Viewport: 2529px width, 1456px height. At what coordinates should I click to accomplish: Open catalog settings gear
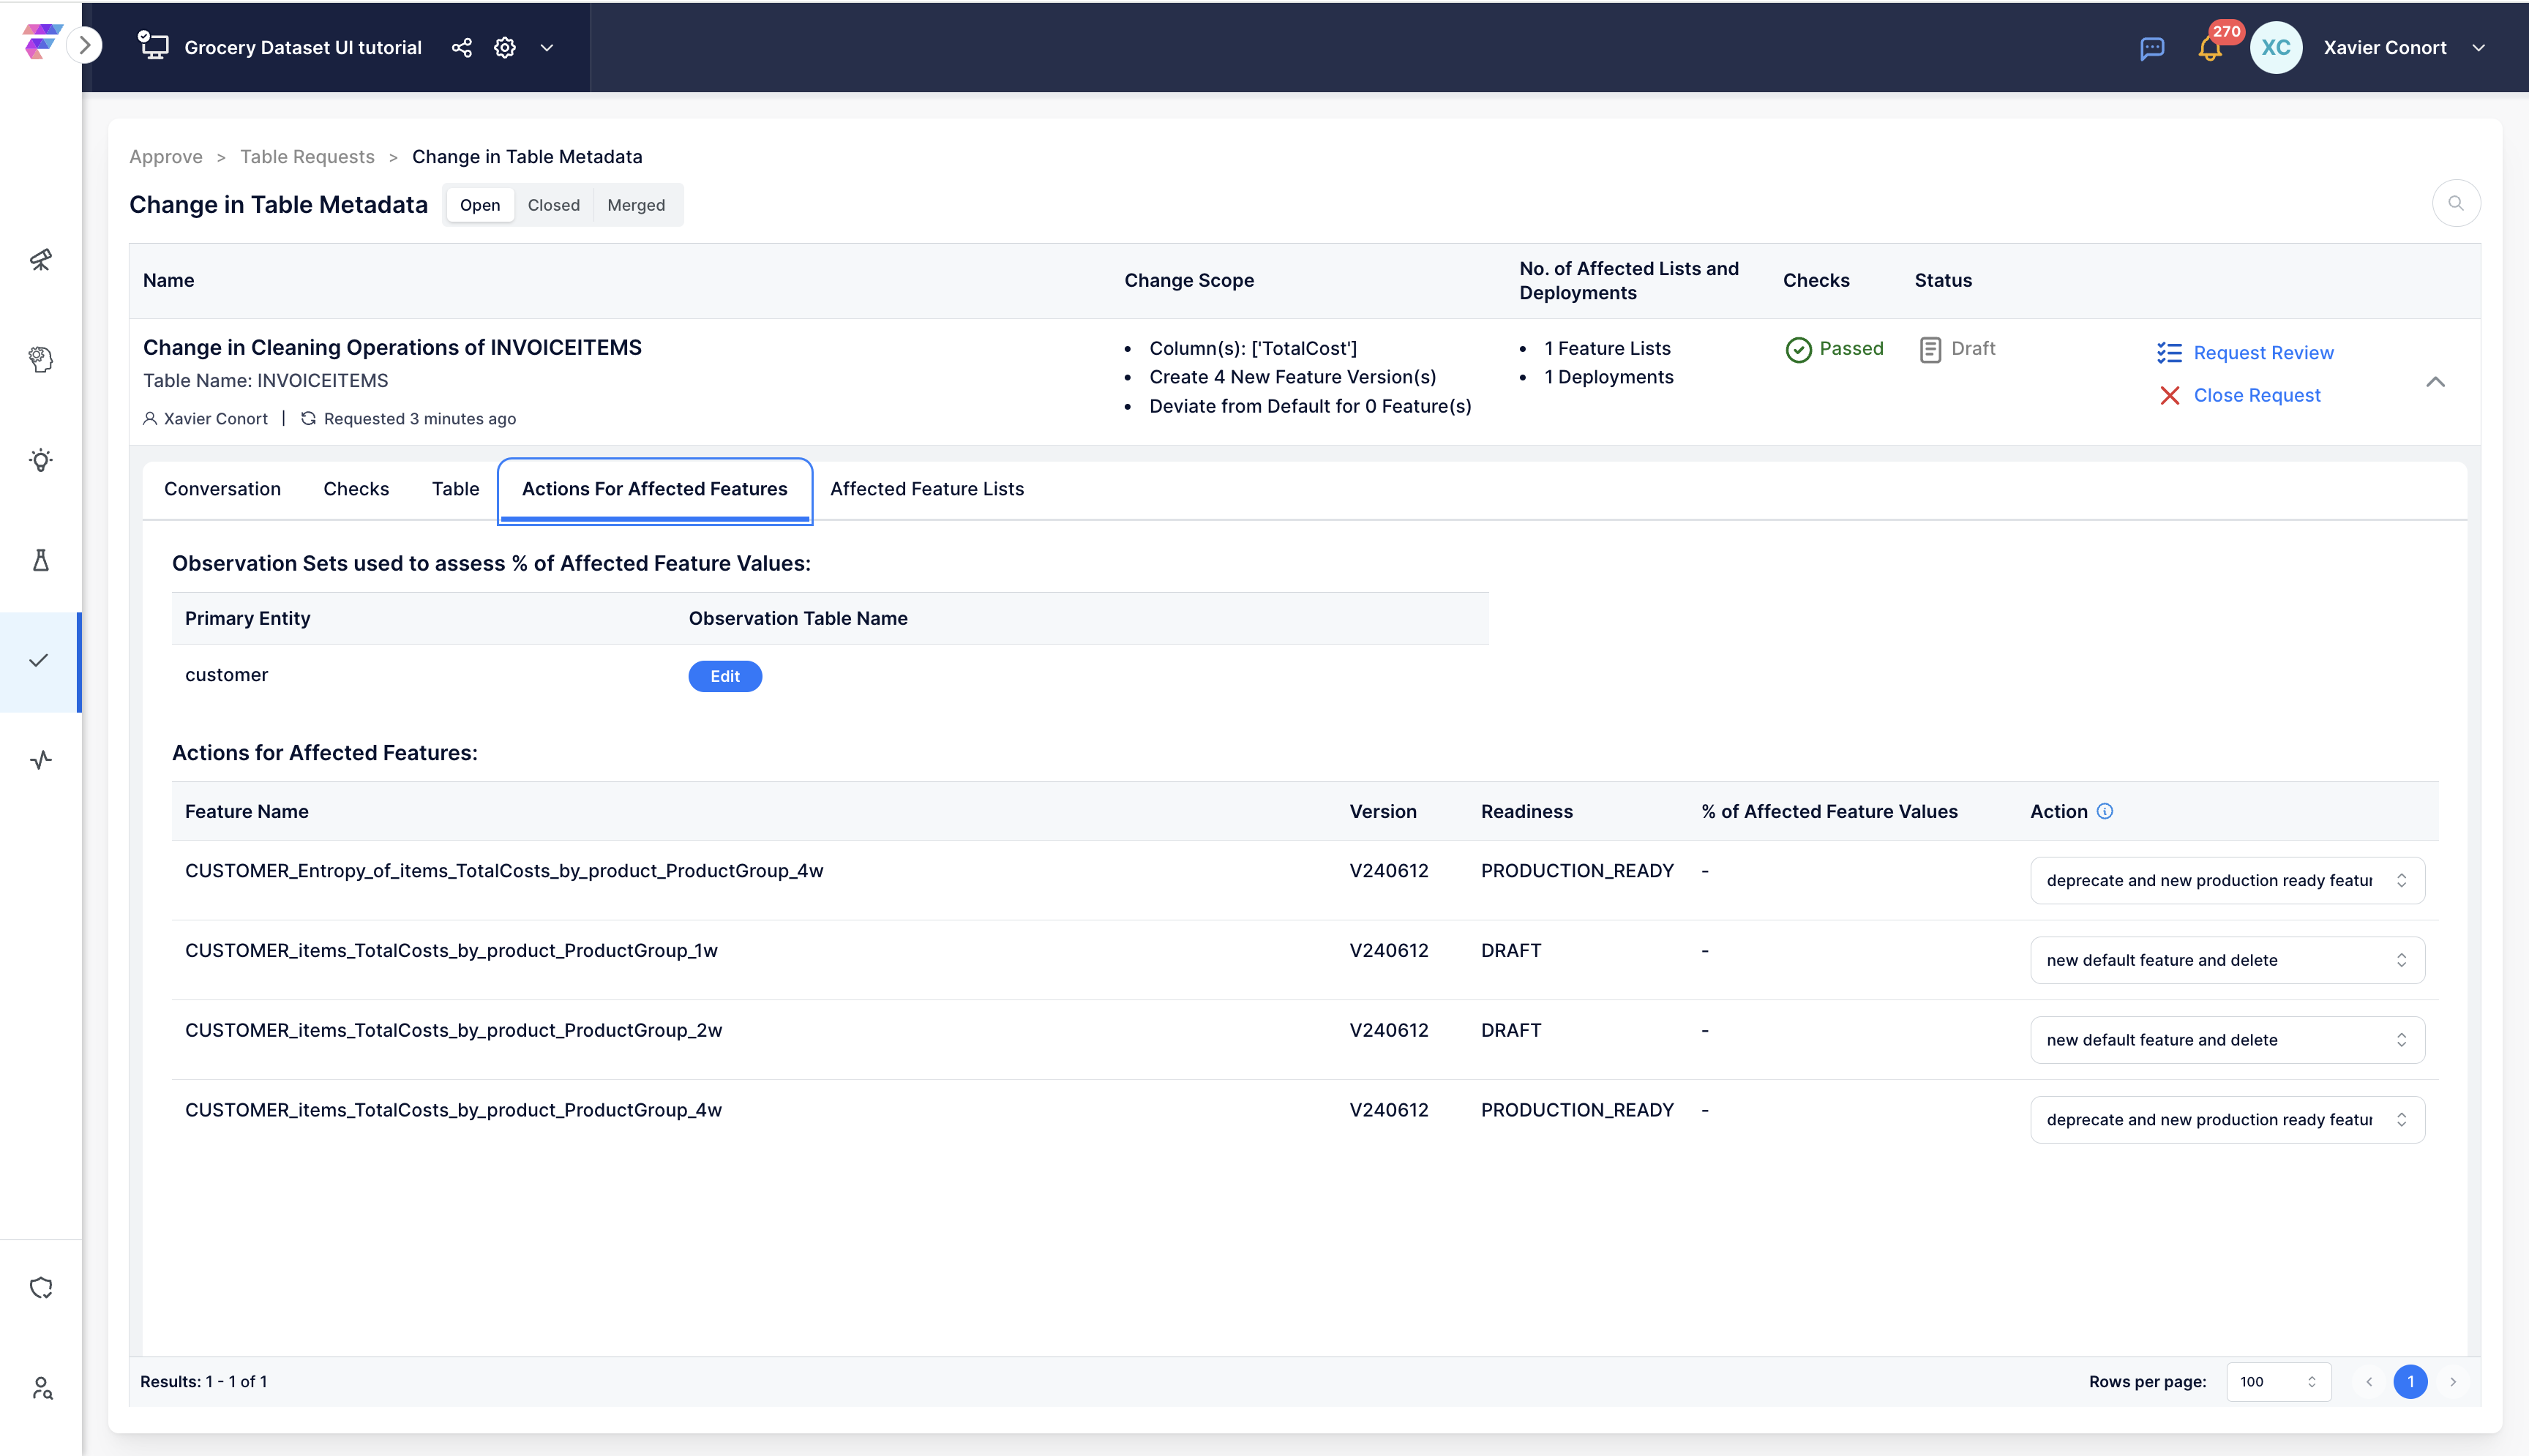tap(505, 47)
